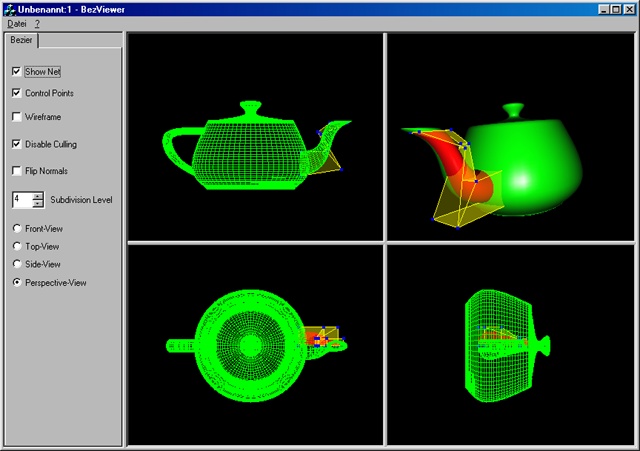Choose the Side-View radio option
The image size is (640, 451).
point(17,264)
